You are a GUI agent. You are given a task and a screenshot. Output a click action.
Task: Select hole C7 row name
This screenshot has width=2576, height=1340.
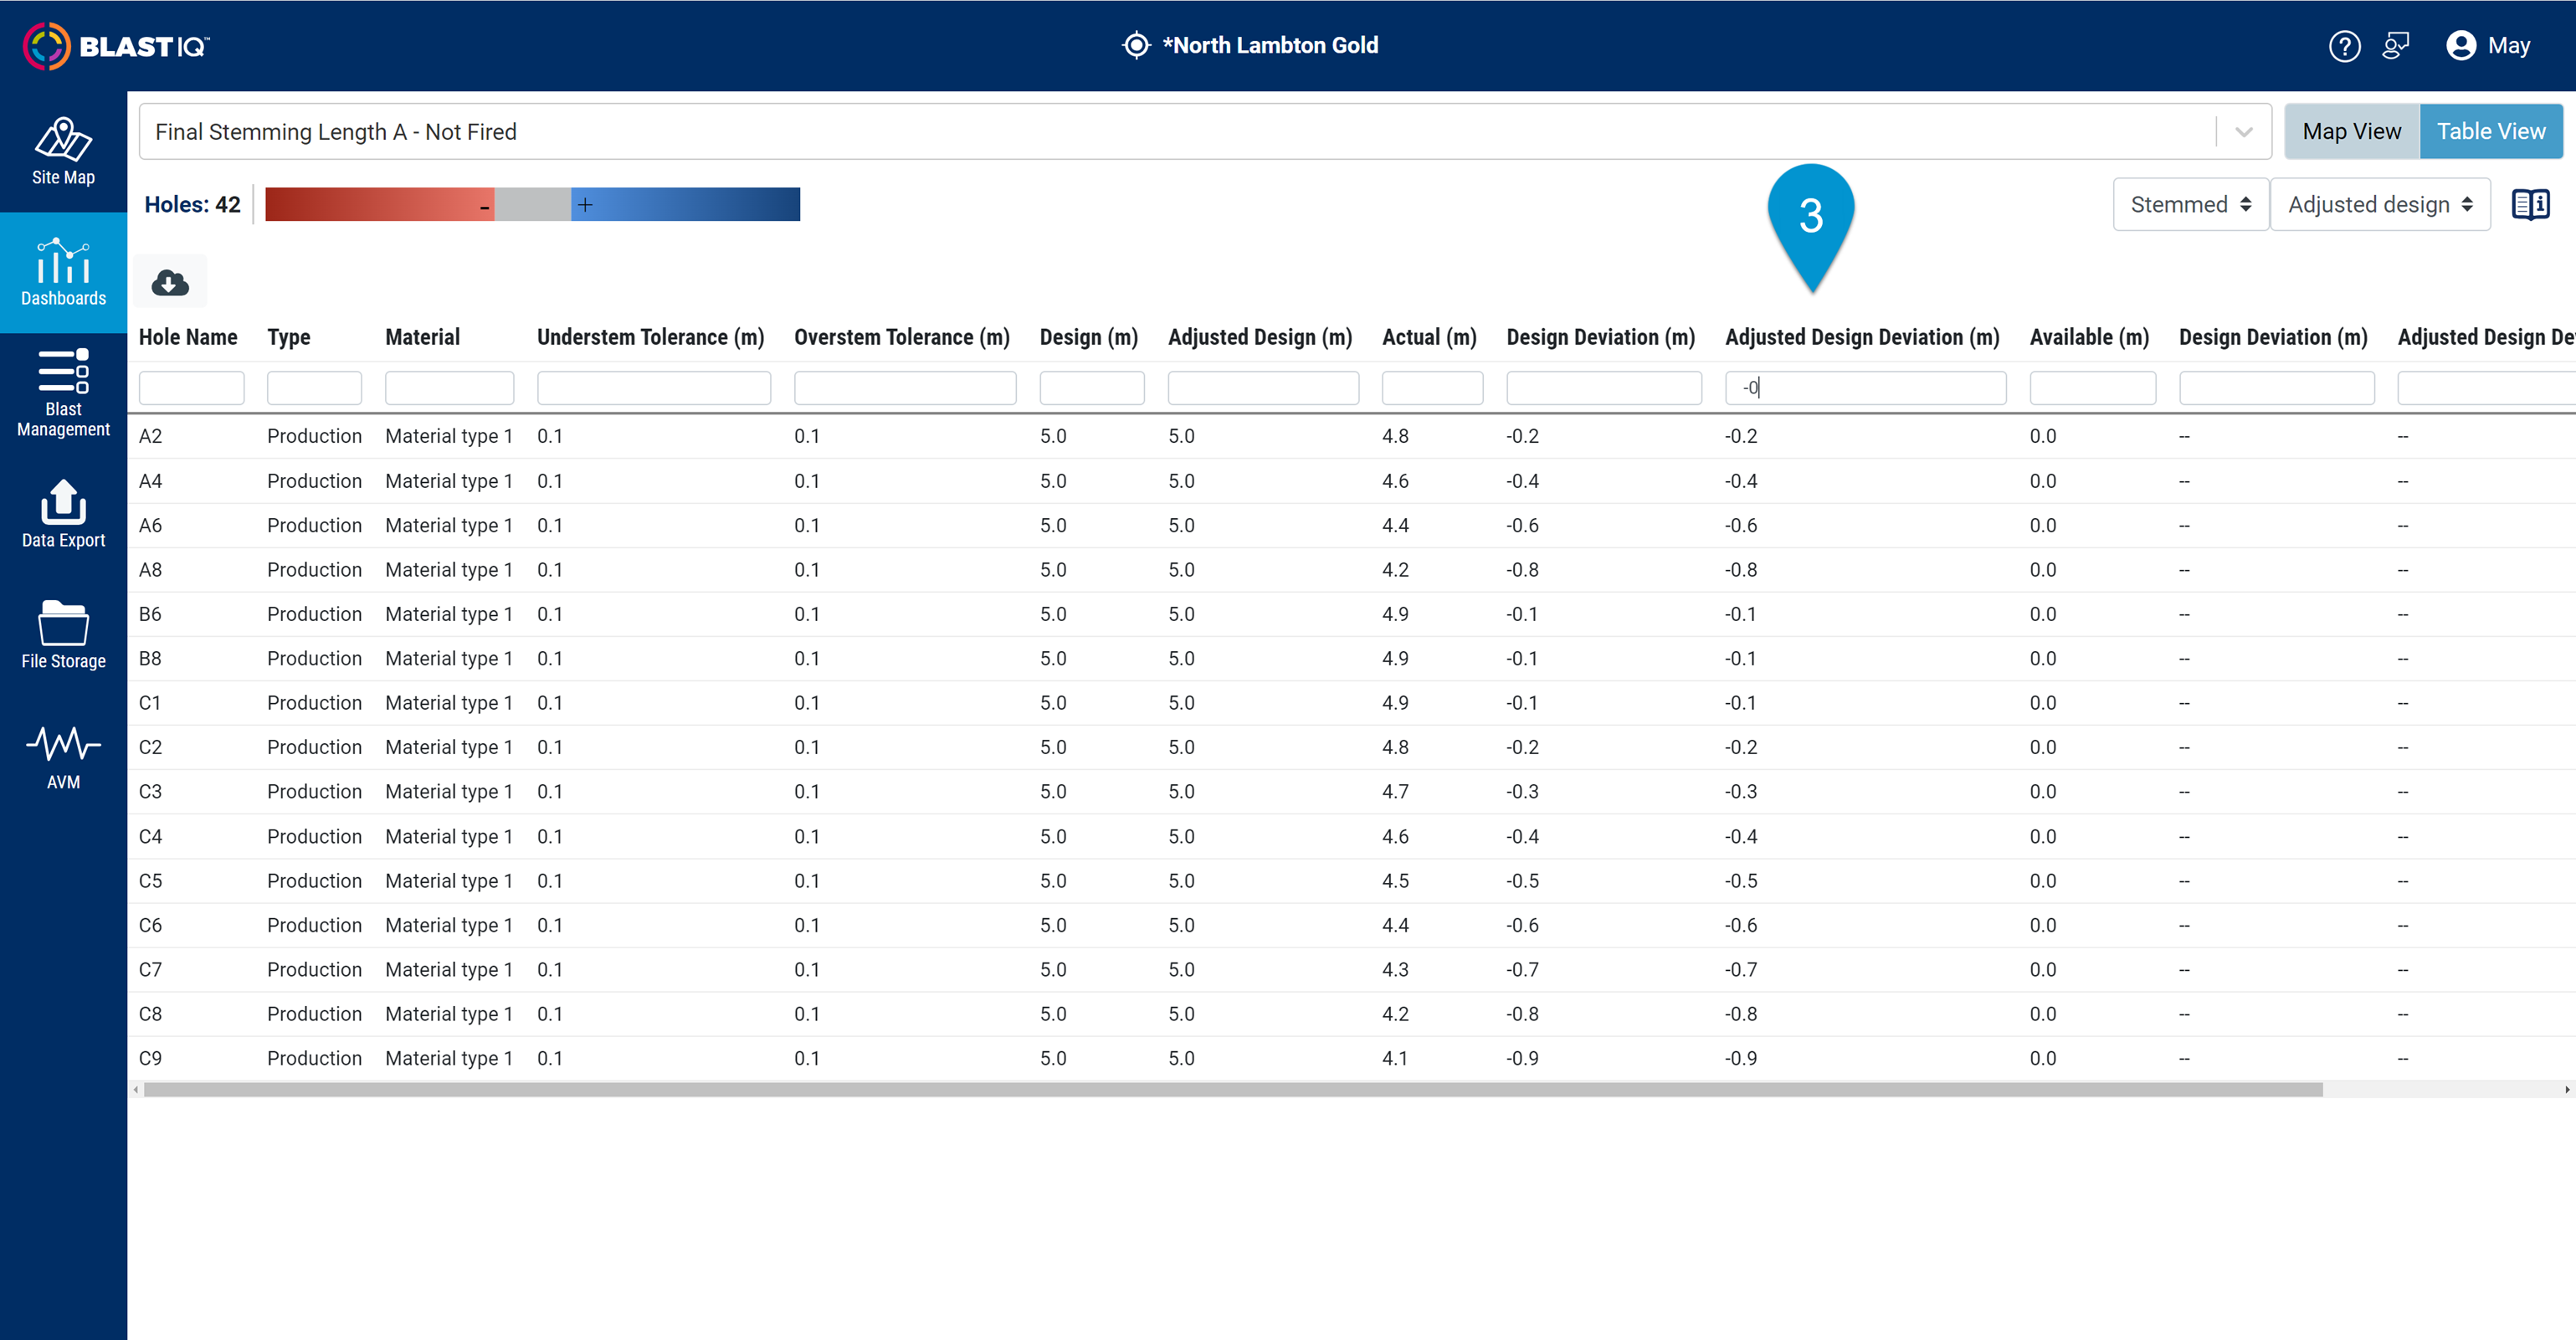point(151,970)
